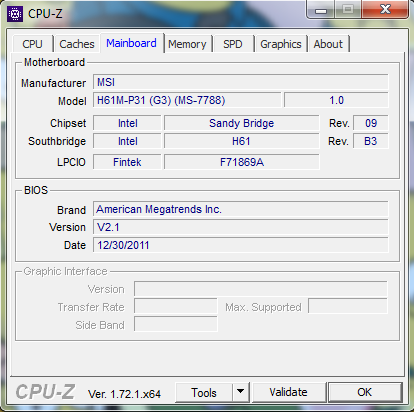The height and width of the screenshot is (412, 414).
Task: Click the Validate button
Action: pyautogui.click(x=289, y=392)
